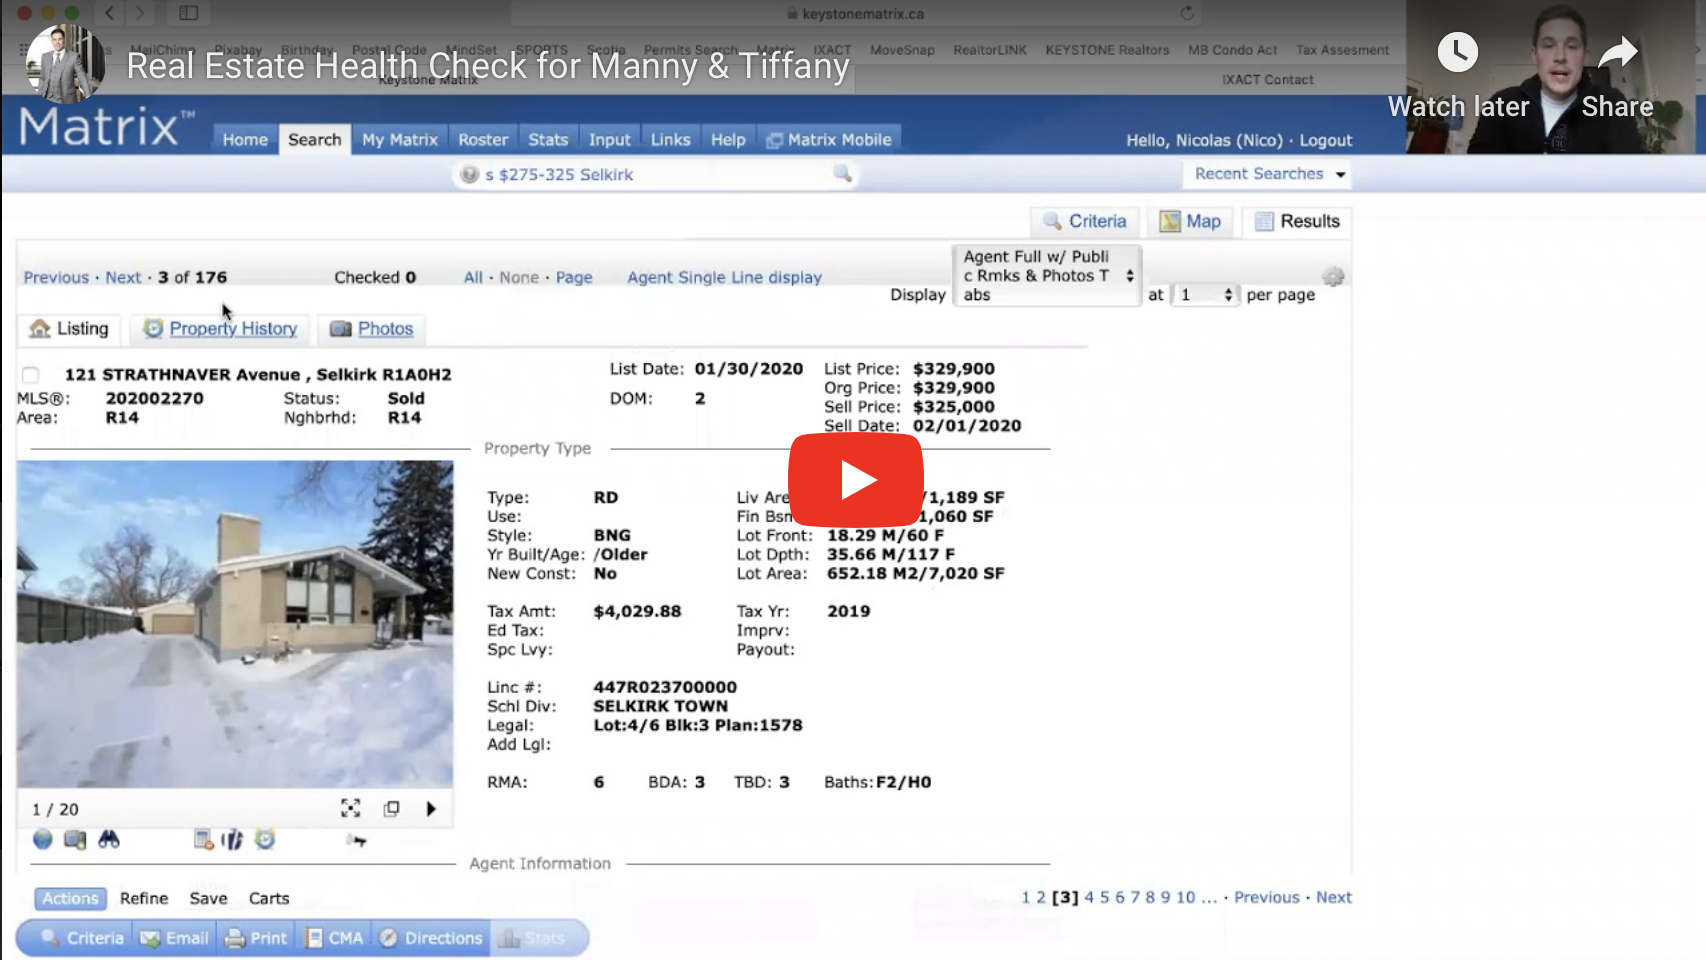
Task: Open the Save menu
Action: coord(209,898)
